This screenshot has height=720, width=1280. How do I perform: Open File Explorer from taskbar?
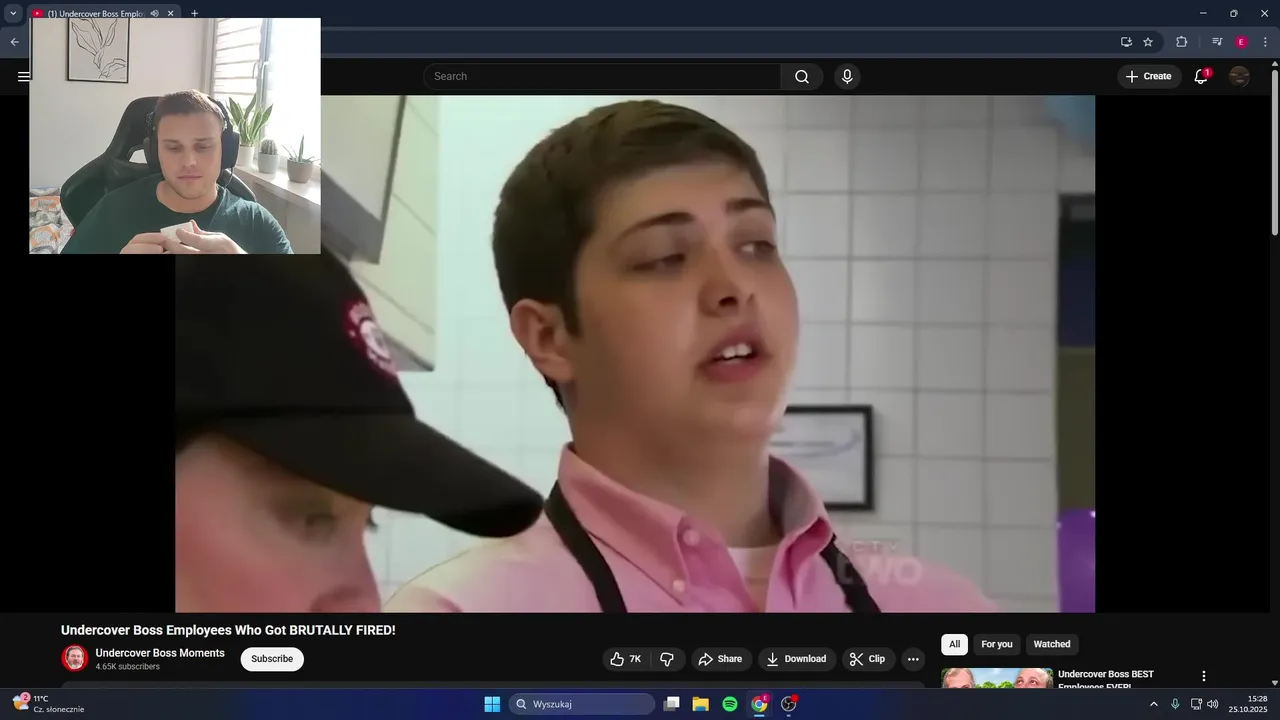click(x=701, y=704)
